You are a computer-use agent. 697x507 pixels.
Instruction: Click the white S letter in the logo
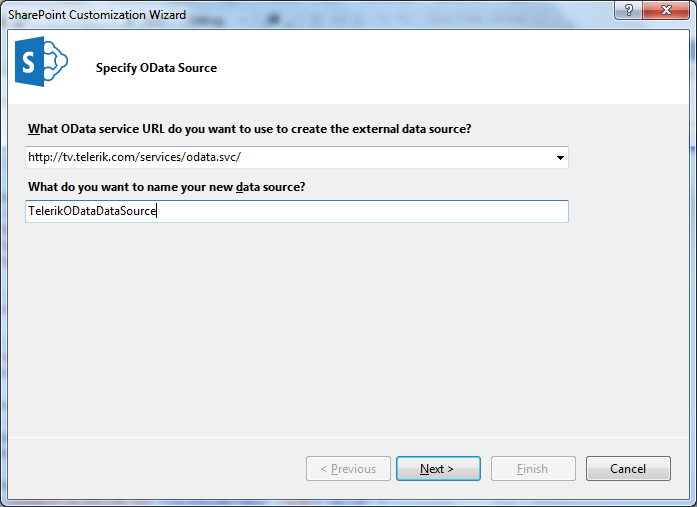(28, 62)
